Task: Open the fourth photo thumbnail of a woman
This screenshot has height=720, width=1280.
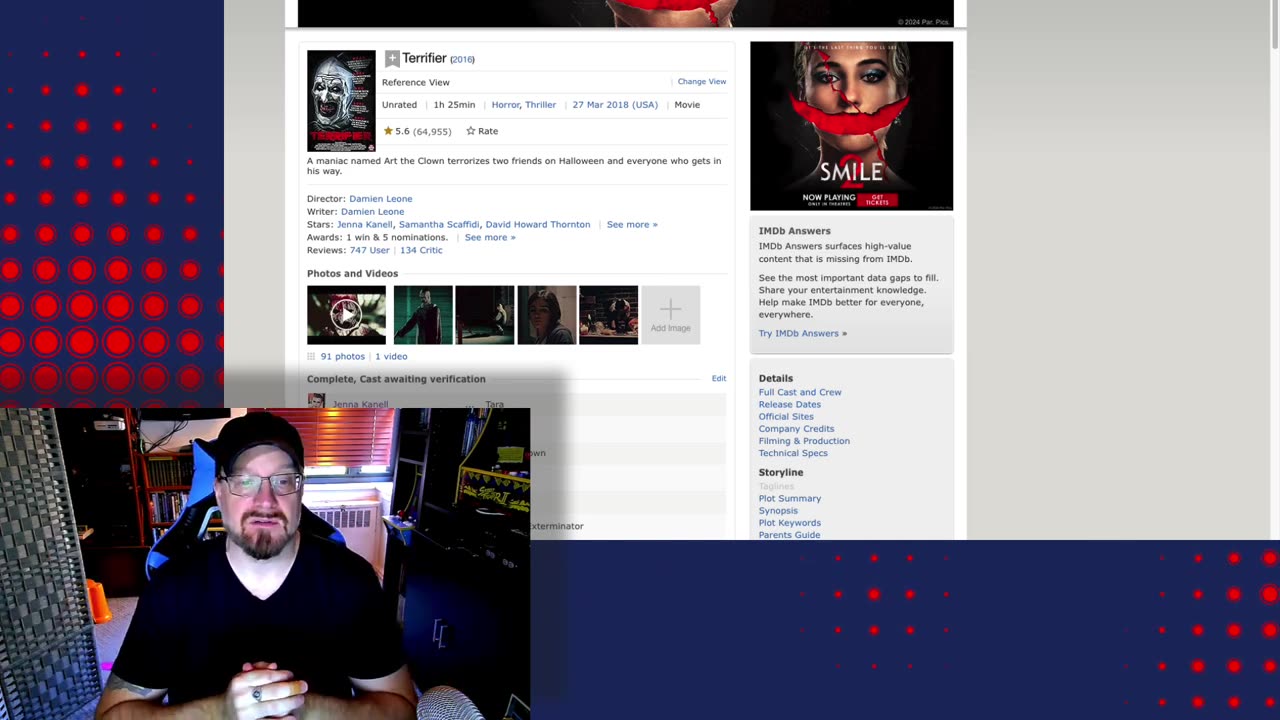Action: click(547, 315)
